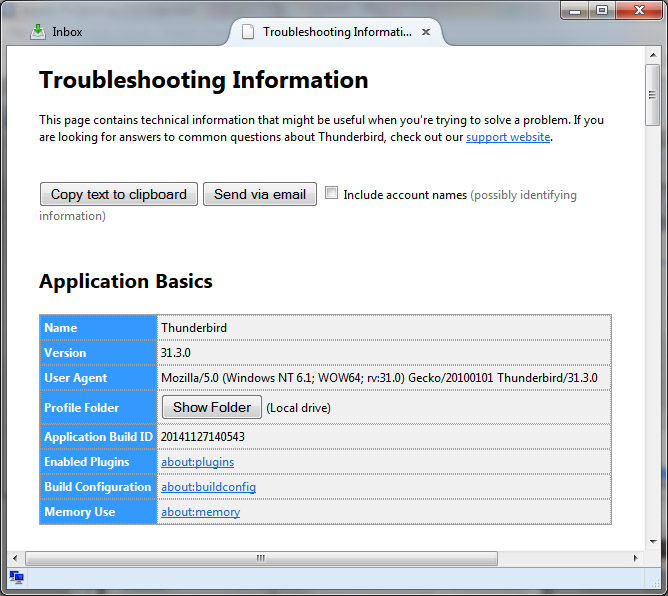This screenshot has width=668, height=596.
Task: Click the vertical scroll up arrow
Action: point(653,55)
